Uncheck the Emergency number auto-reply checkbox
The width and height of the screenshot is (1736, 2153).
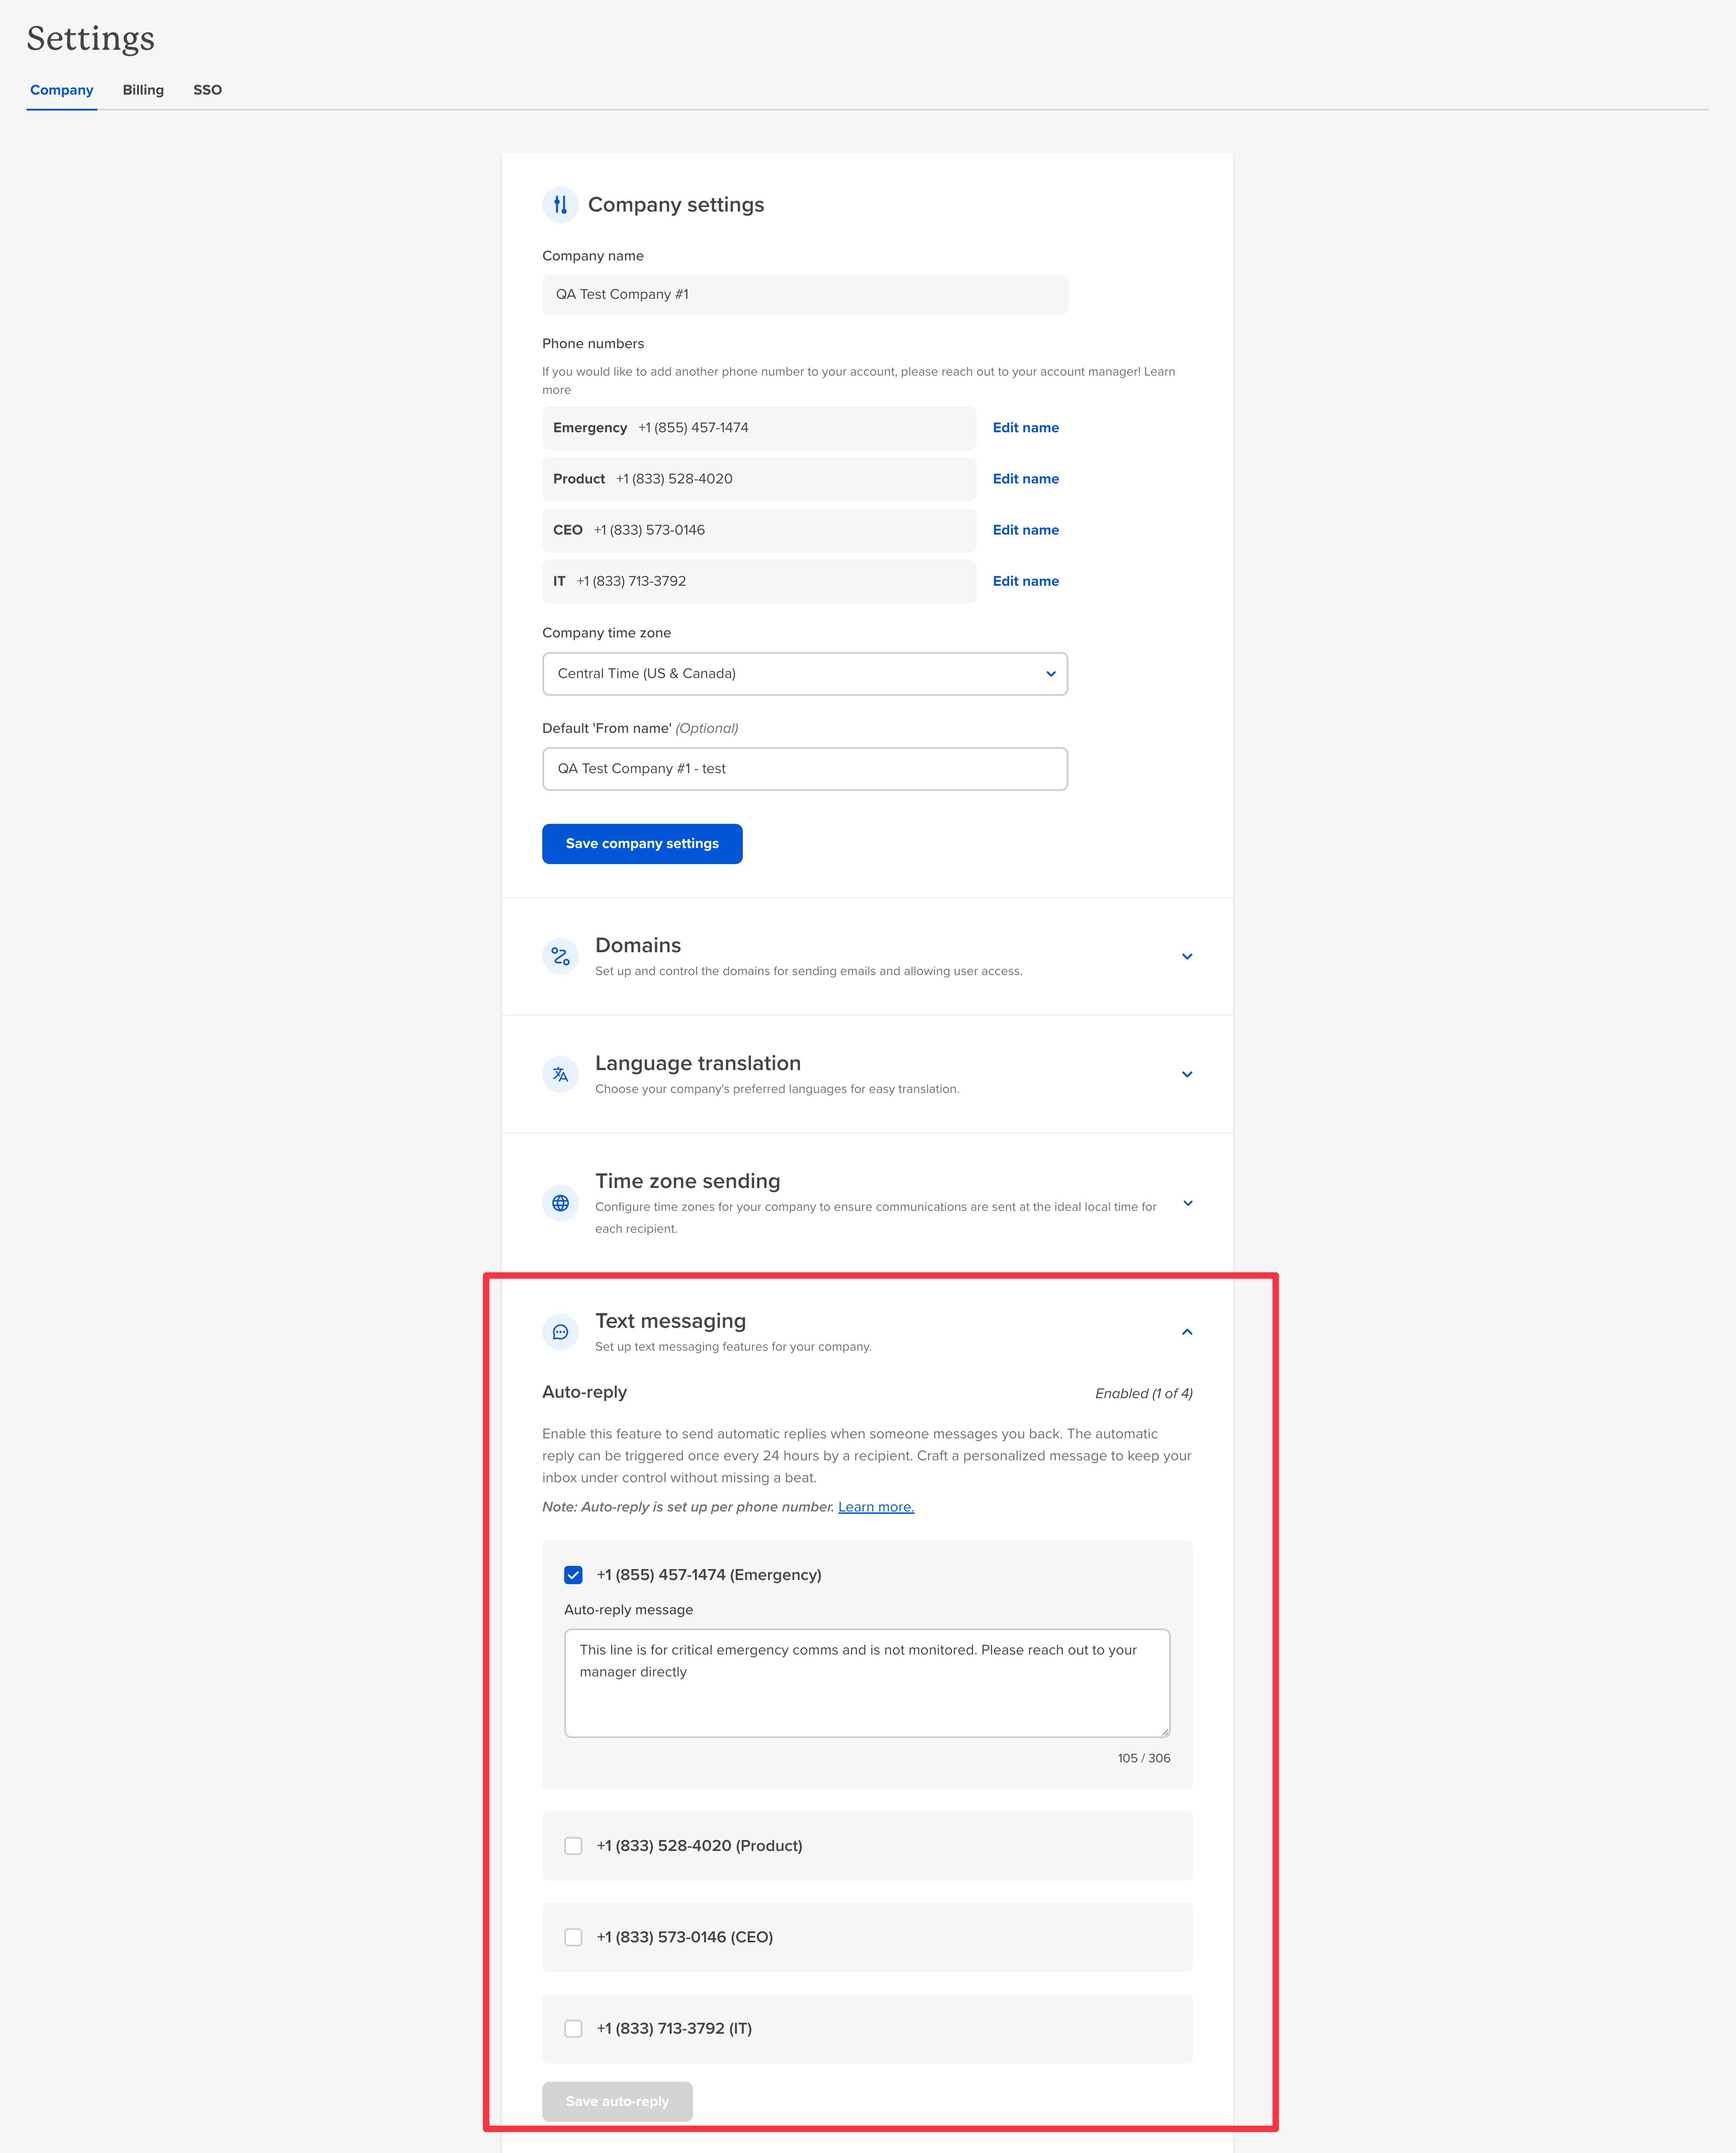pos(573,1575)
